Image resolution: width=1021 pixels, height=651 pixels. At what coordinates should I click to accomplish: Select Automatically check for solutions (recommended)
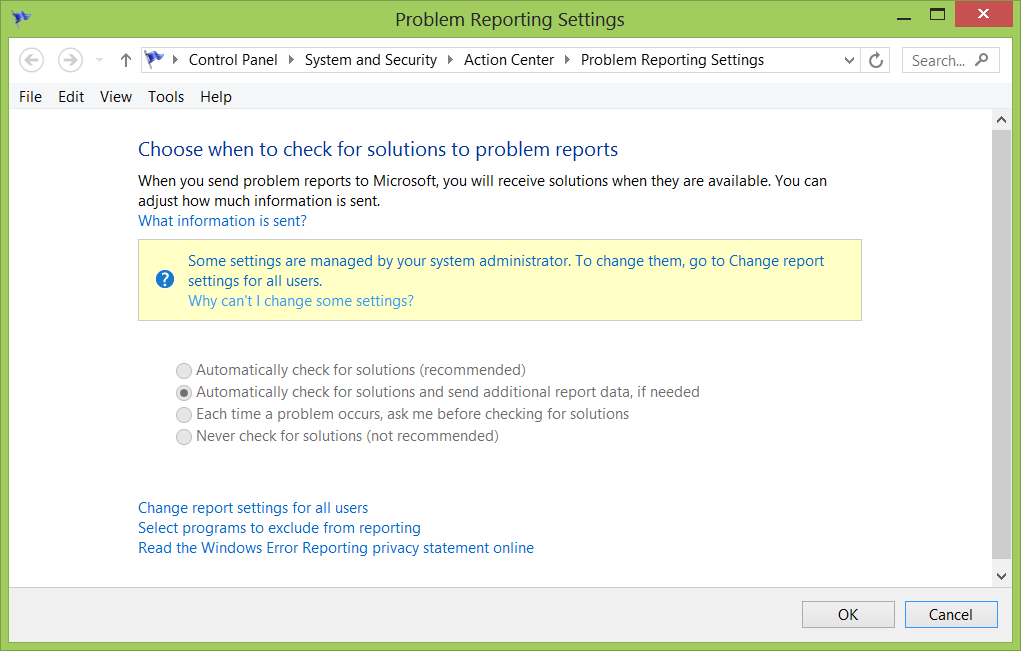point(184,371)
